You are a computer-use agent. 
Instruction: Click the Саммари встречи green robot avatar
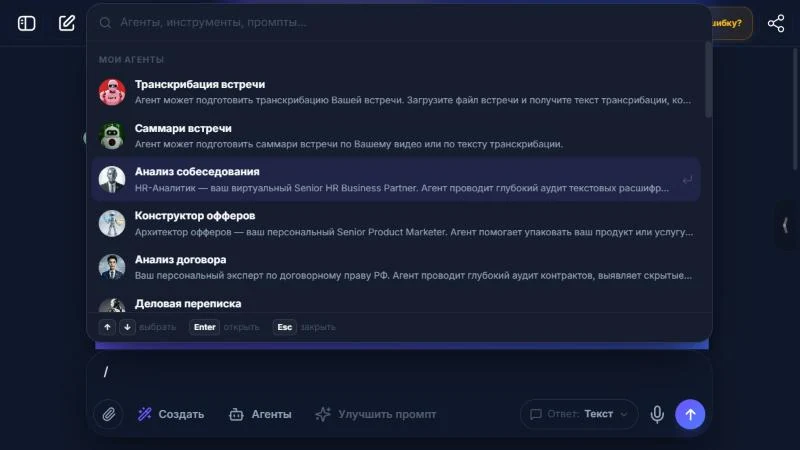(112, 136)
